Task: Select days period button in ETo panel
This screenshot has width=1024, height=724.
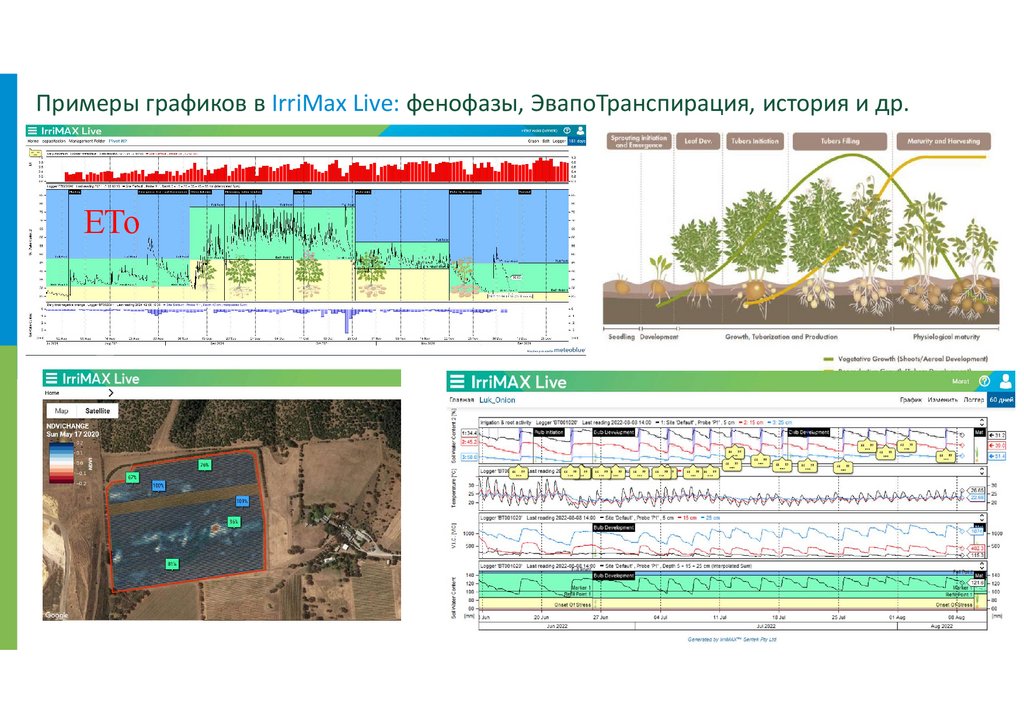Action: click(577, 141)
